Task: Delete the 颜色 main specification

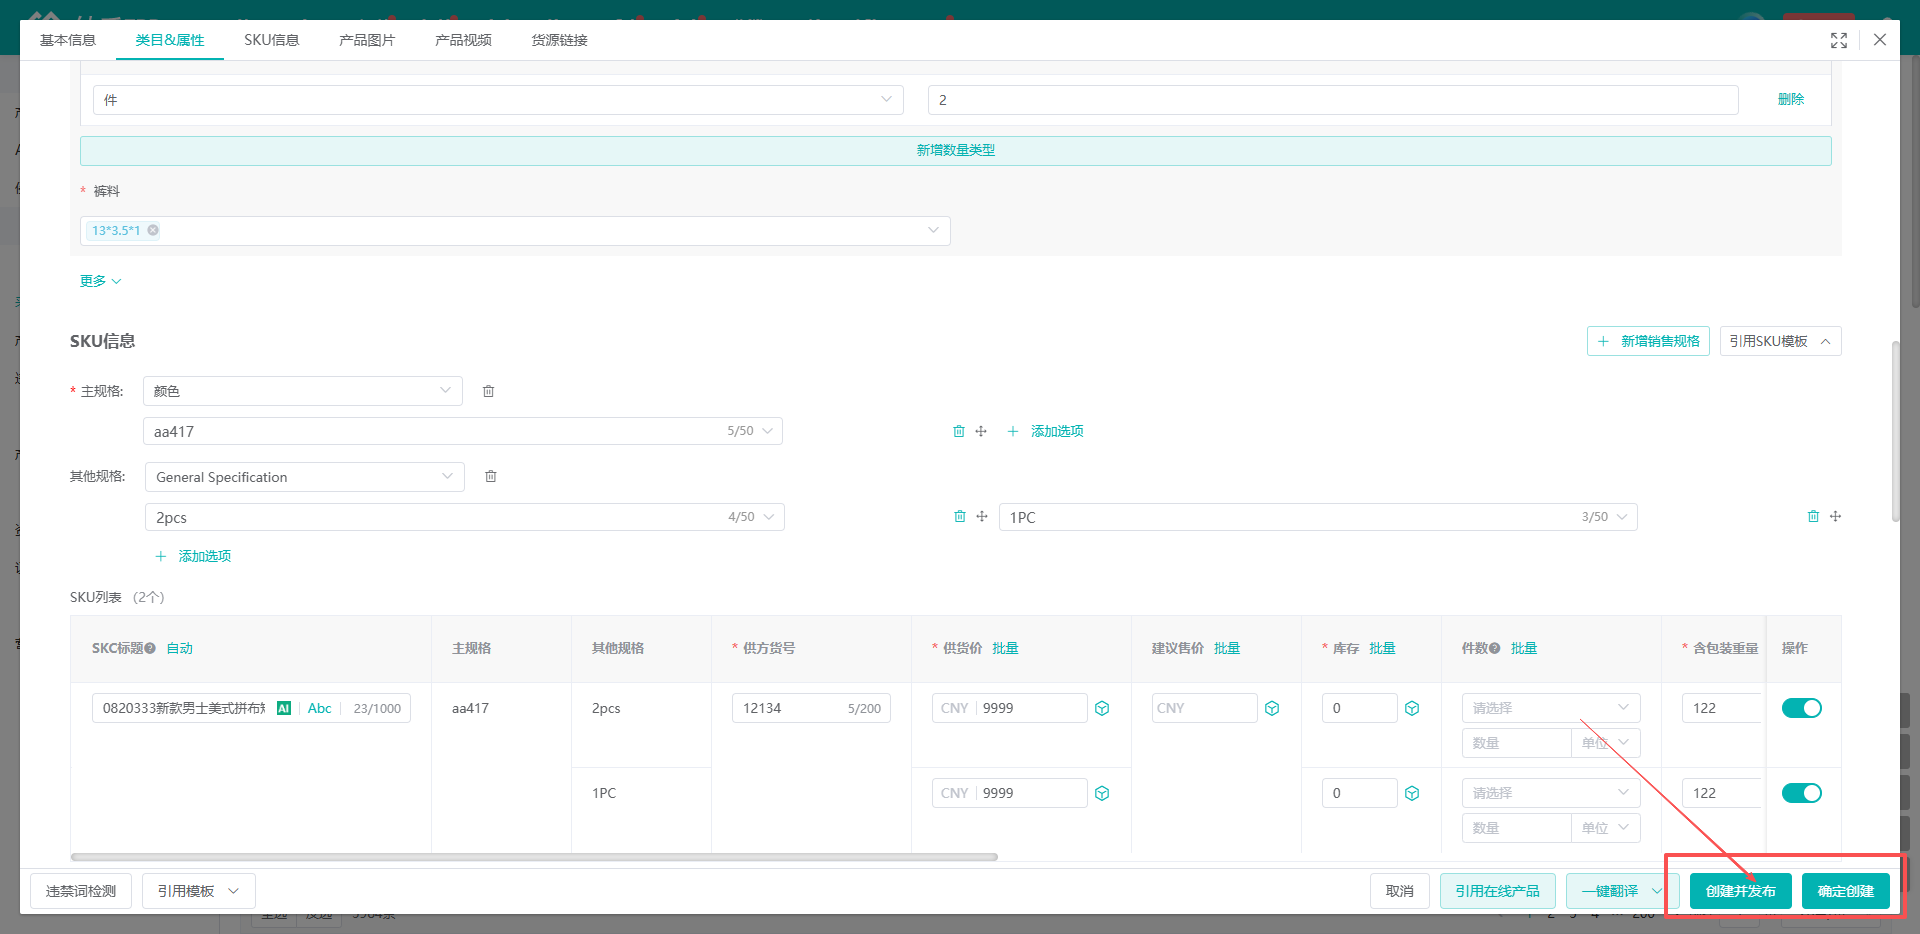Action: (x=489, y=391)
